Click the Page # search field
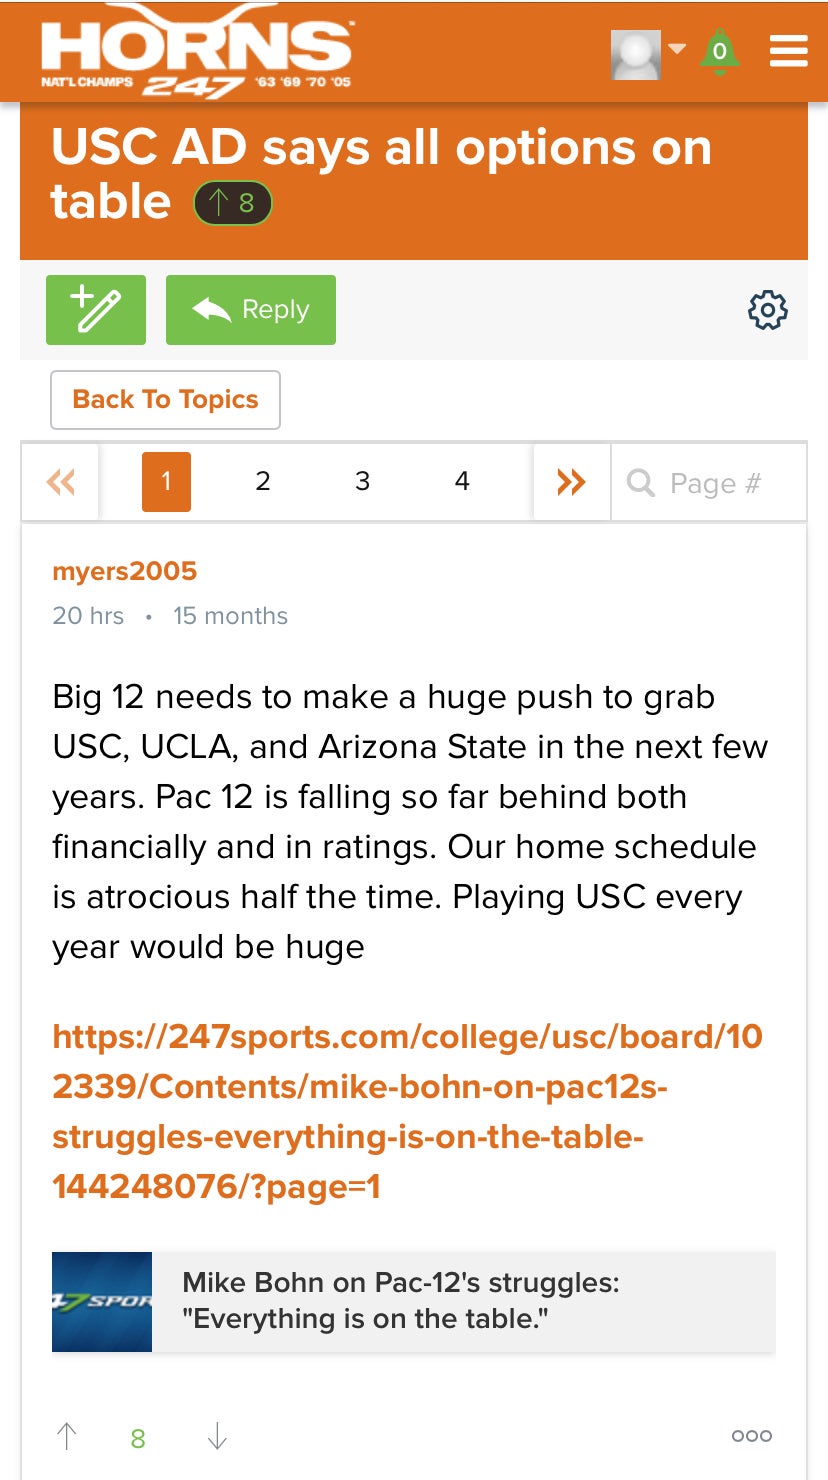828x1480 pixels. tap(714, 484)
